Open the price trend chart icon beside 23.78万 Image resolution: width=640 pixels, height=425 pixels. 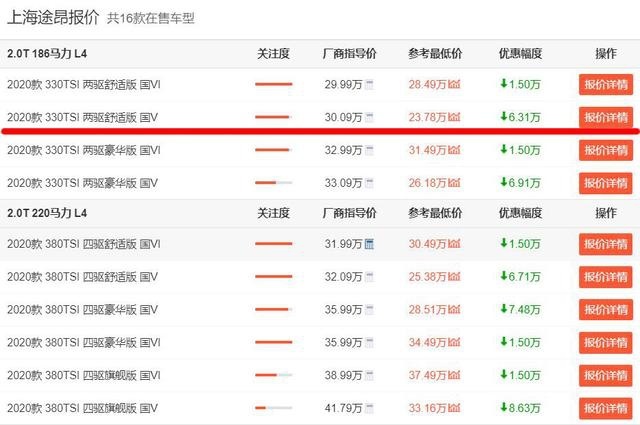tap(454, 117)
